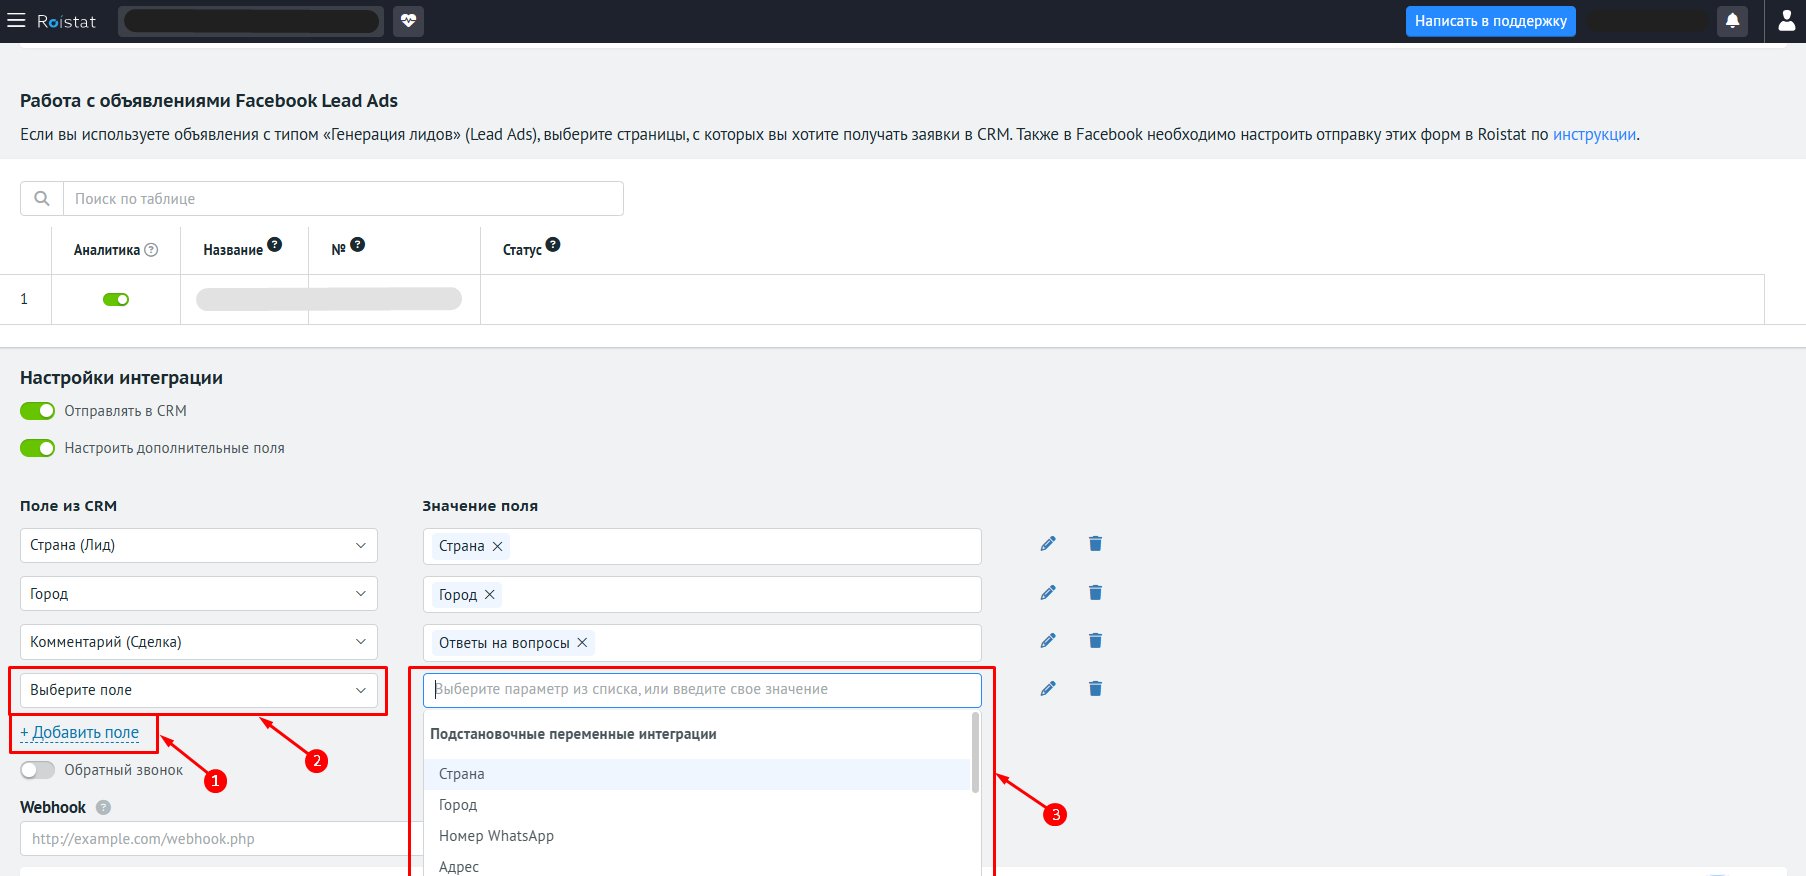Disable Настроить дополнительные поля switch
Image resolution: width=1806 pixels, height=876 pixels.
coord(38,448)
